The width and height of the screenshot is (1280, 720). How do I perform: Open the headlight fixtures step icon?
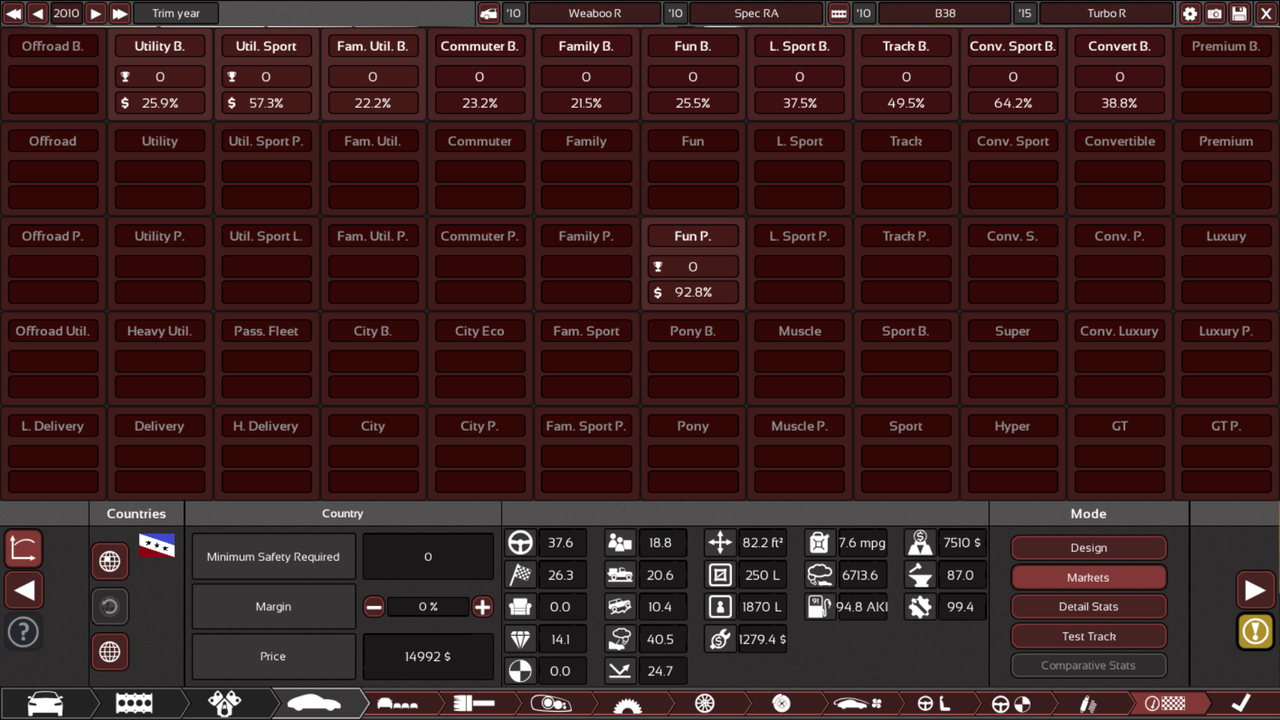click(x=550, y=704)
